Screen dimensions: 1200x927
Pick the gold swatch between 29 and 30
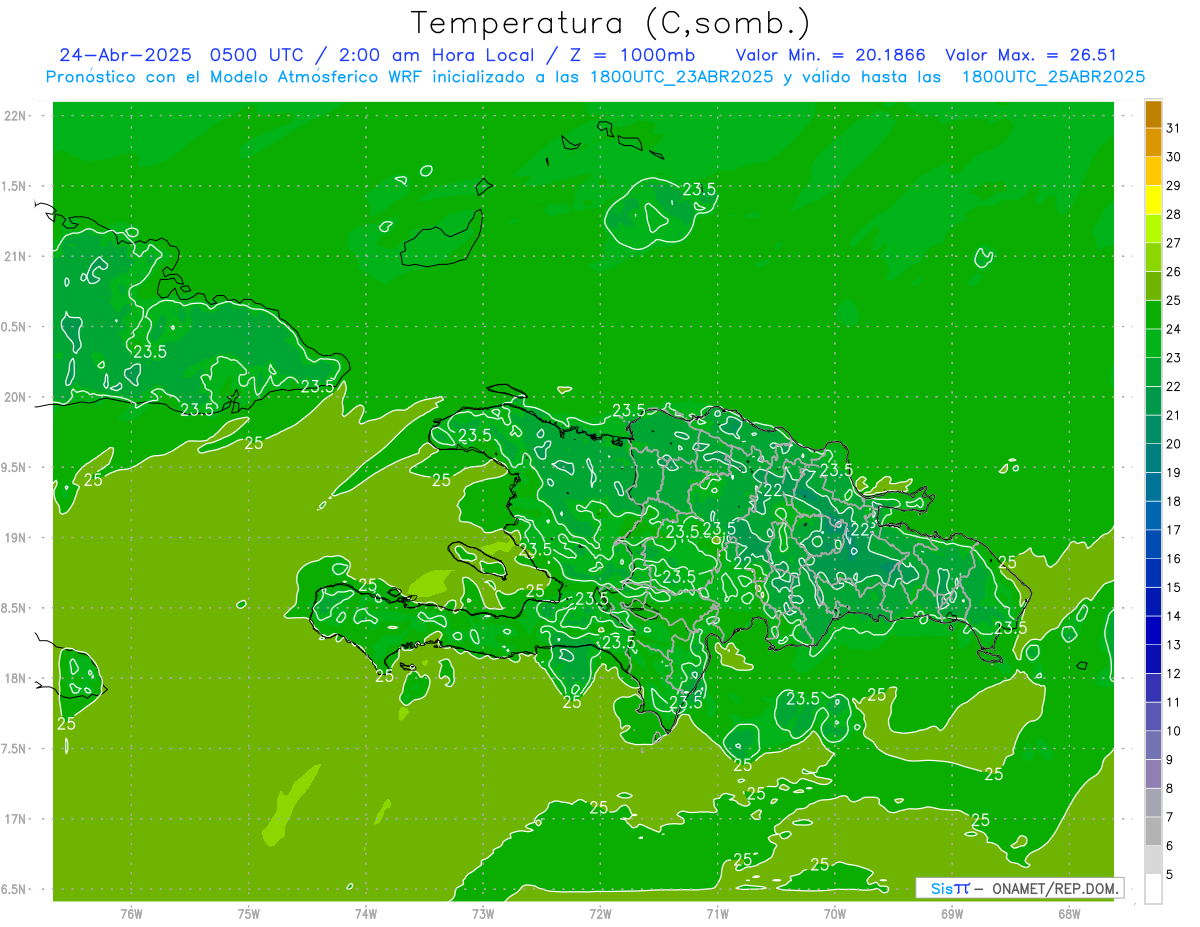[x=1153, y=171]
